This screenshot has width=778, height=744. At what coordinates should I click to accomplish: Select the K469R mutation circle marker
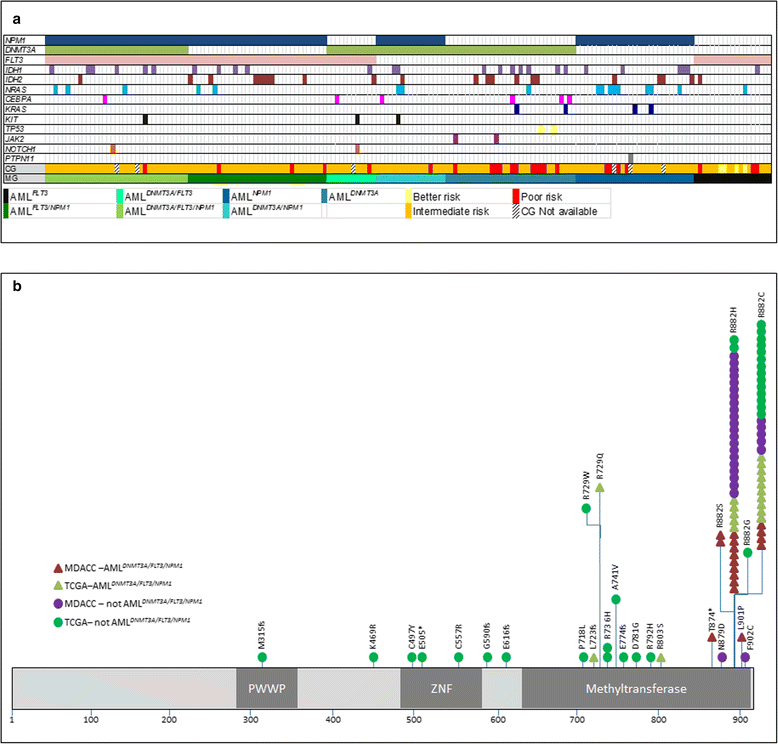coord(373,657)
